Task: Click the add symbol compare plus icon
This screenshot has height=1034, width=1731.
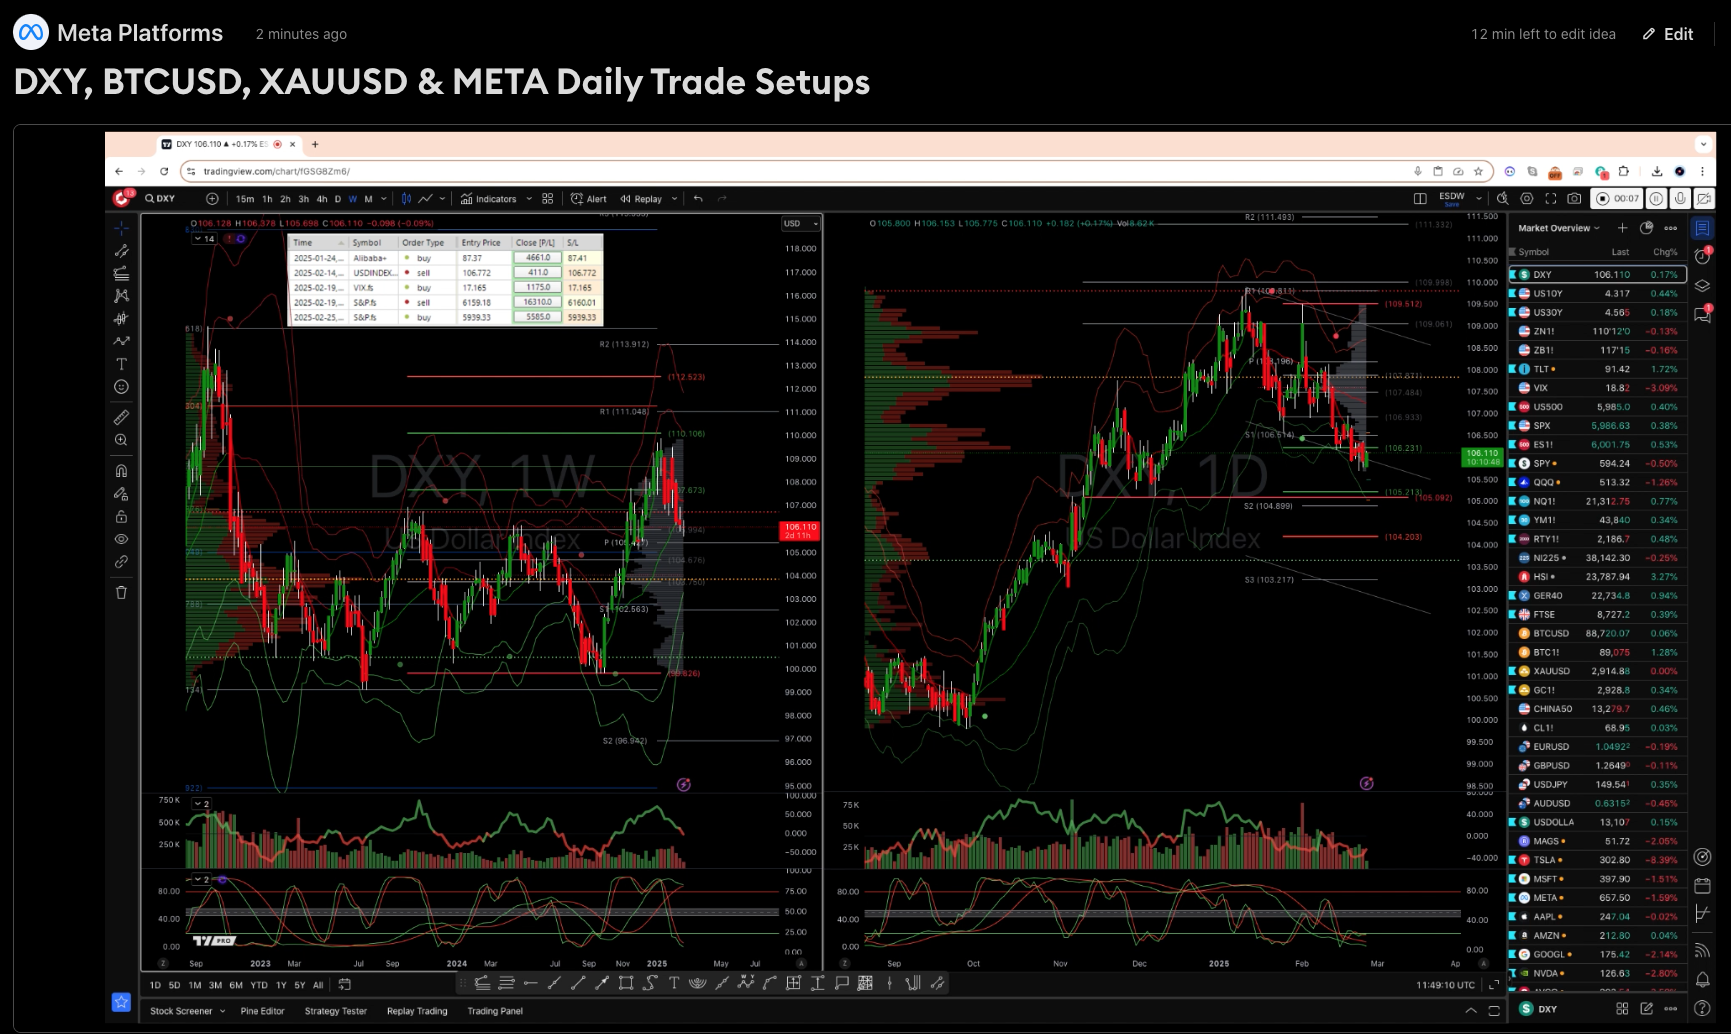Action: coord(212,199)
